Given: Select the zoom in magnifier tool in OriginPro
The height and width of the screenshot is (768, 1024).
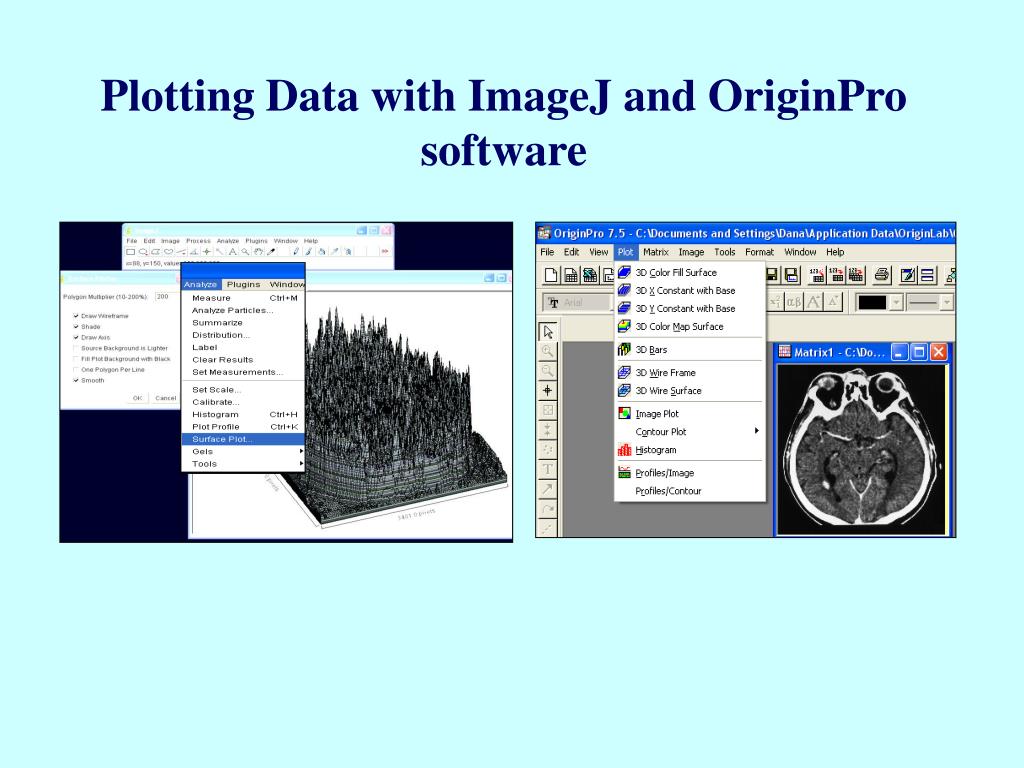Looking at the screenshot, I should [547, 351].
